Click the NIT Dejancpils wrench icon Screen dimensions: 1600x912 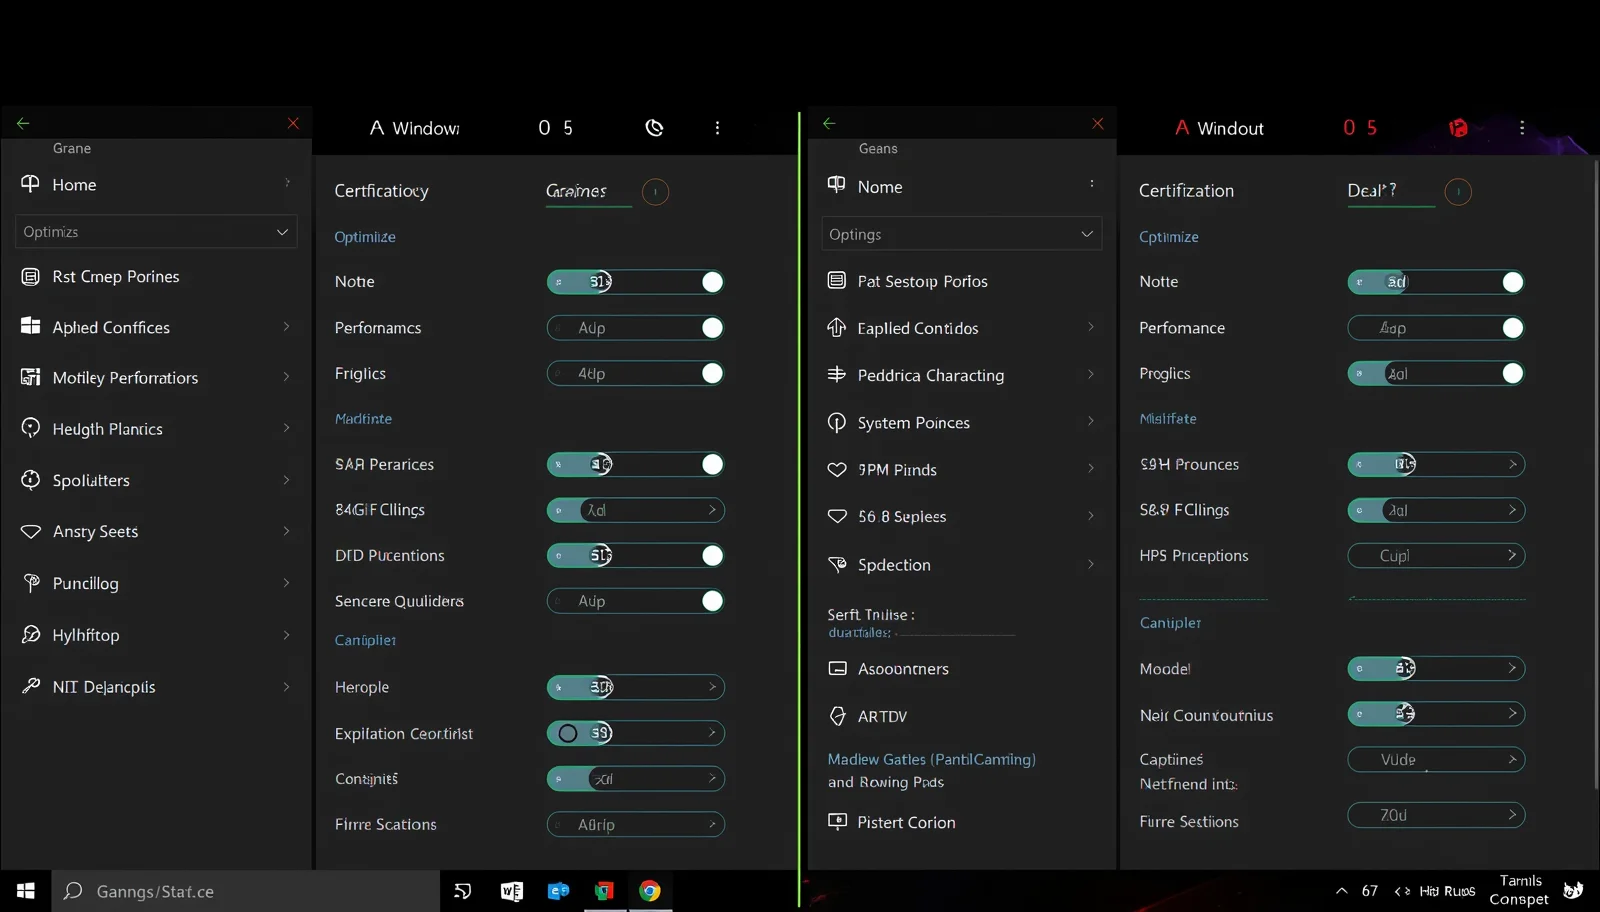[x=31, y=686]
